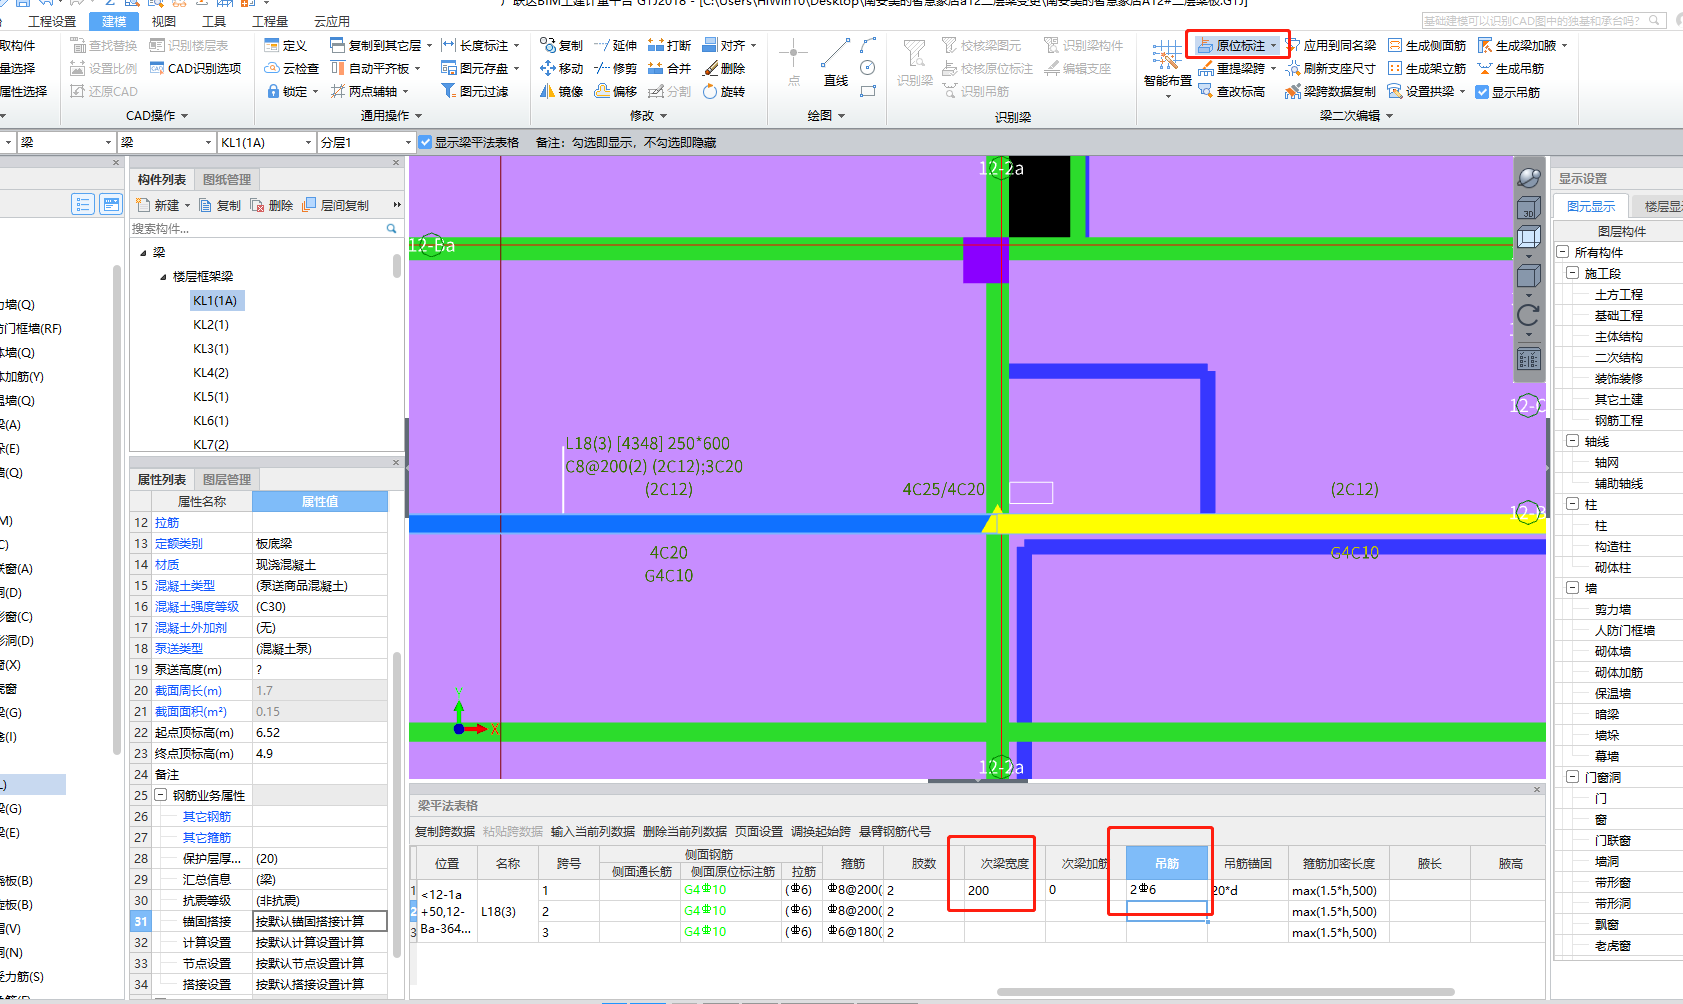Click 页面设置 in beam table toolbar
1683x1004 pixels.
pos(759,831)
